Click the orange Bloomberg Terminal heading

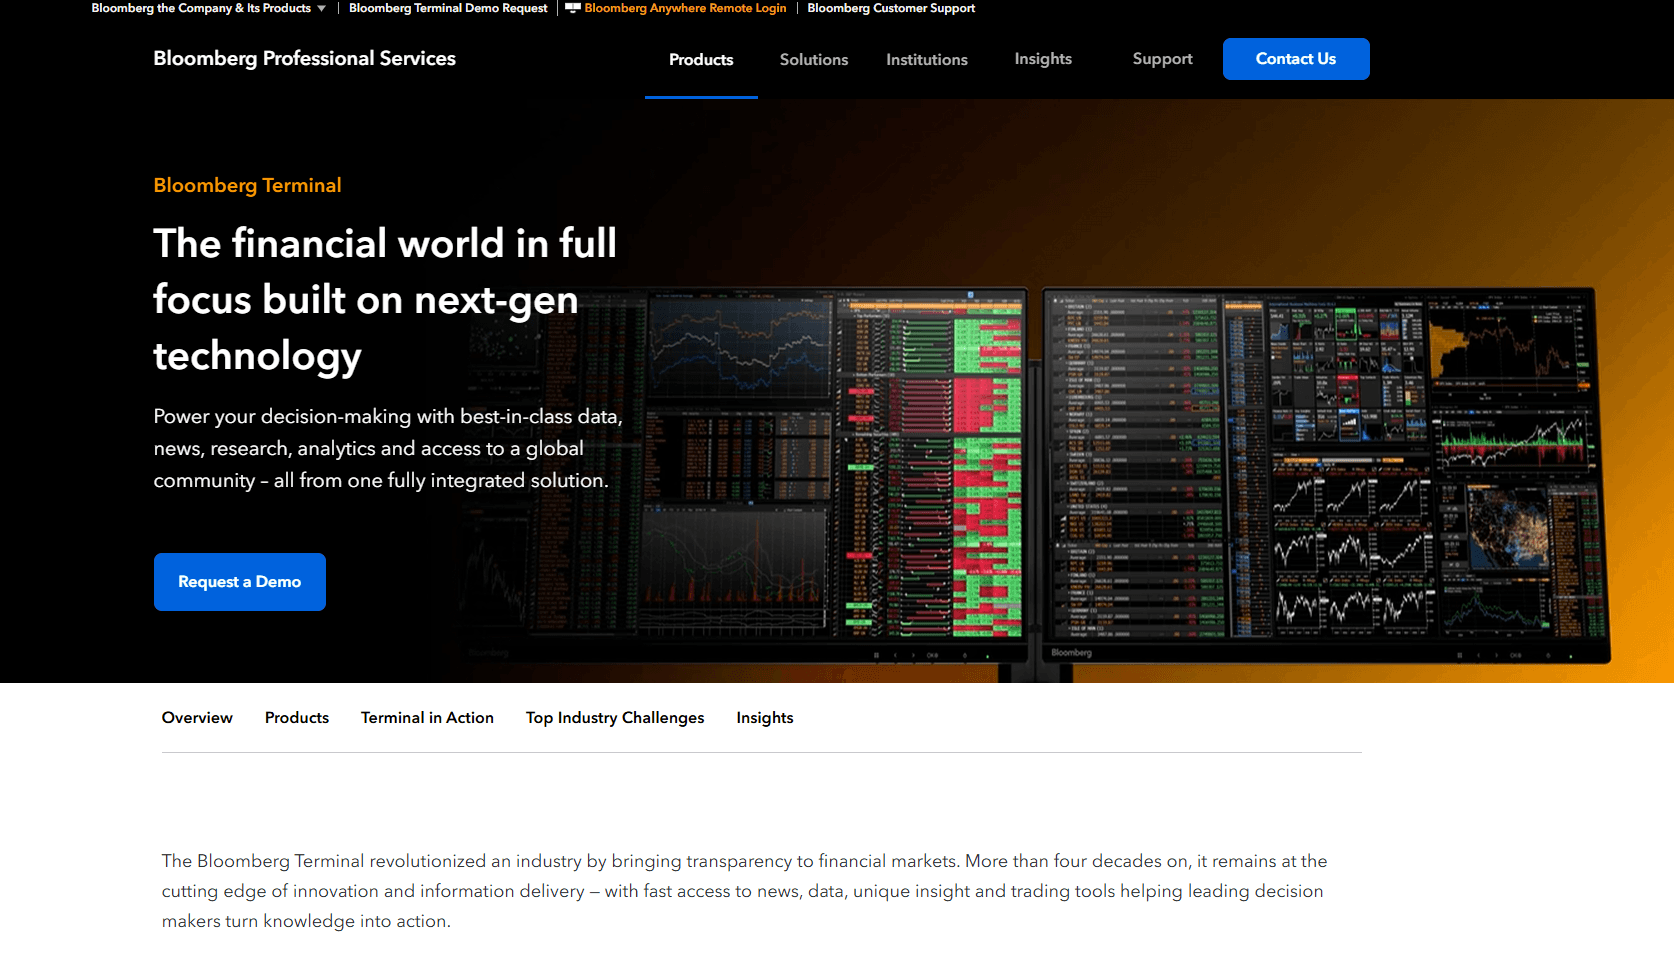(247, 185)
